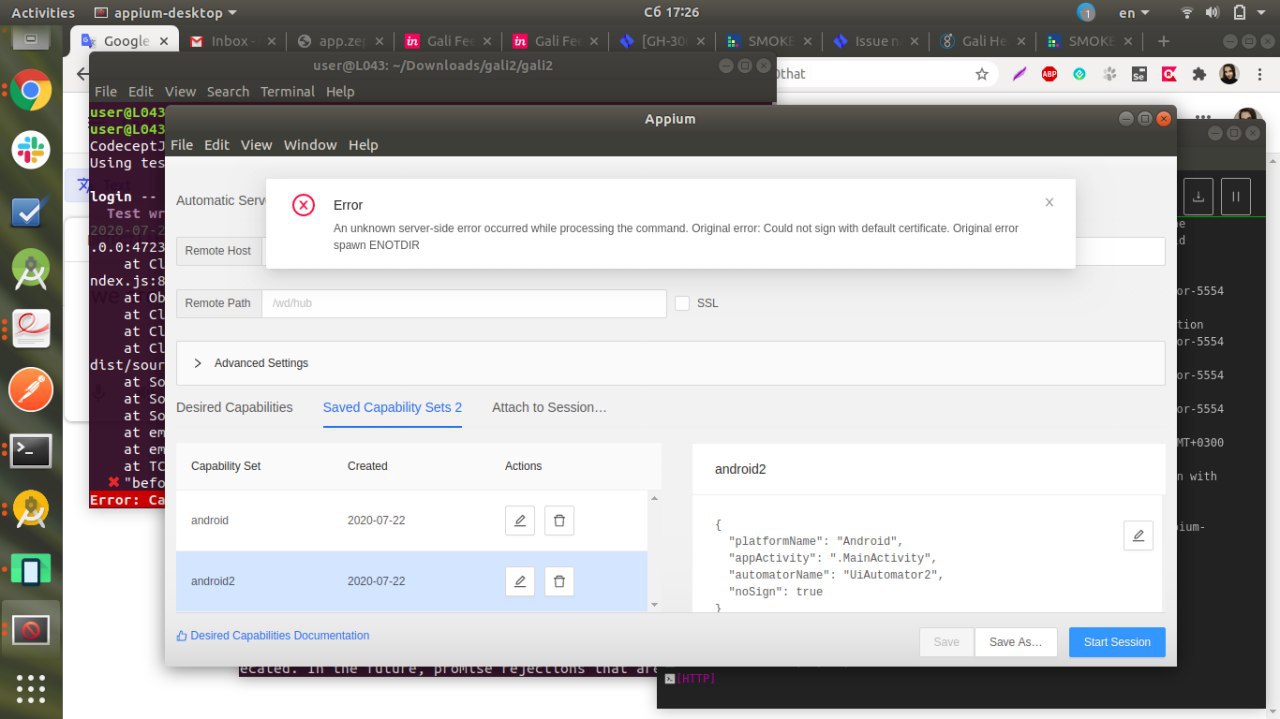The width and height of the screenshot is (1280, 719).
Task: Delete the android capability set
Action: pos(559,520)
